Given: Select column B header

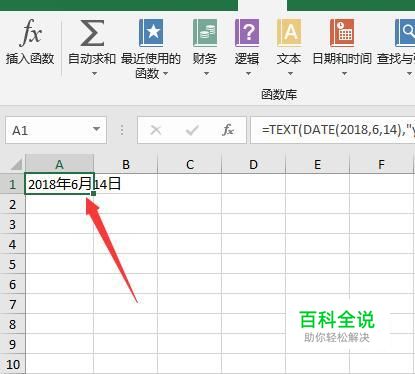Looking at the screenshot, I should tap(126, 164).
